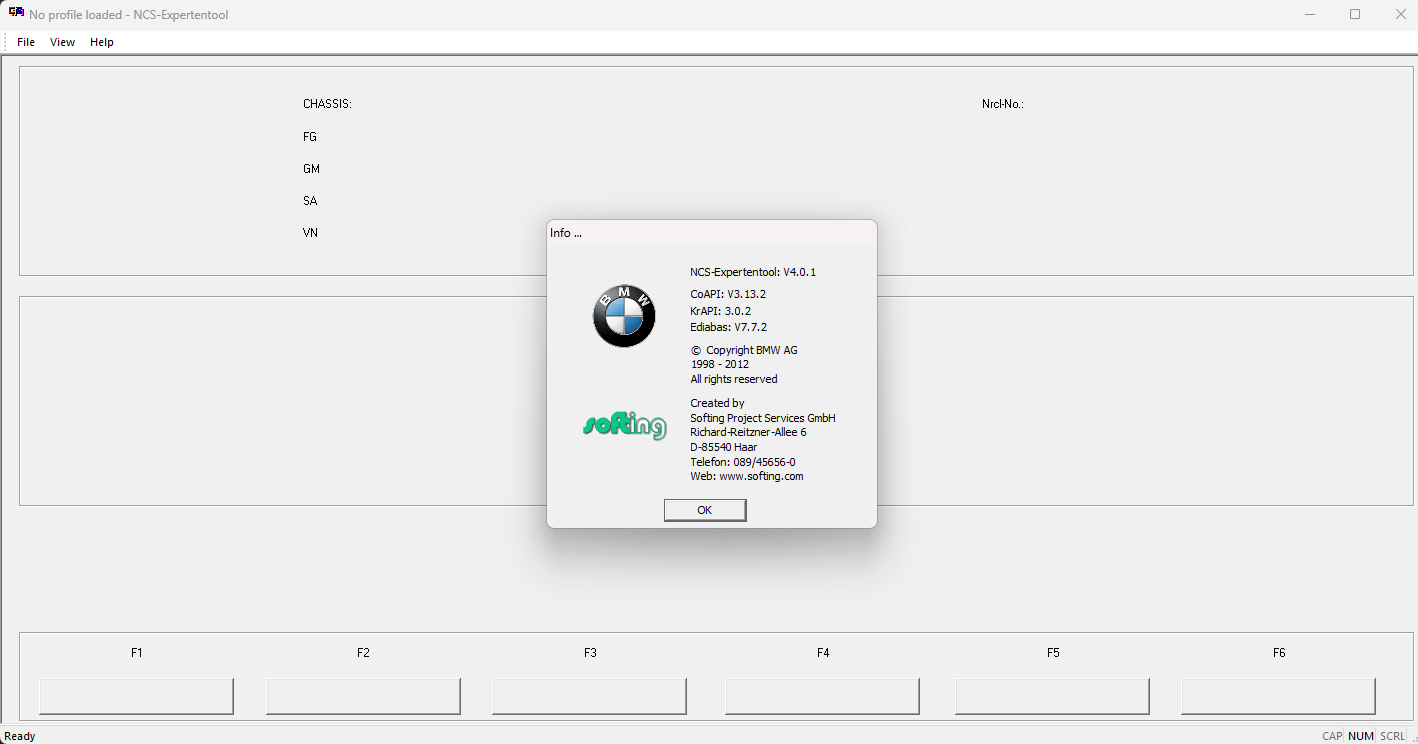The width and height of the screenshot is (1418, 744).
Task: Open the View menu
Action: pos(63,42)
